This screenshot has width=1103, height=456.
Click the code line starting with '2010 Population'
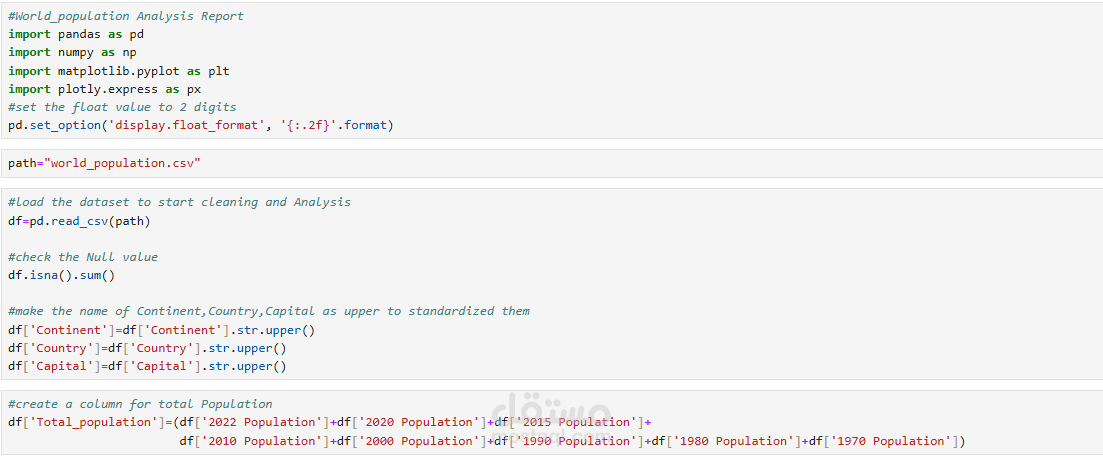pyautogui.click(x=573, y=441)
